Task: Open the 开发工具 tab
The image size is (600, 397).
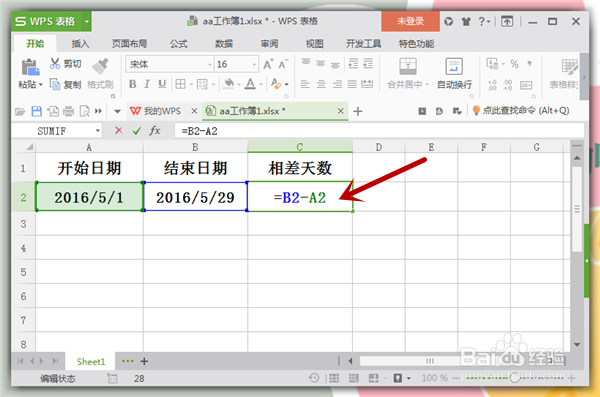Action: click(x=364, y=44)
